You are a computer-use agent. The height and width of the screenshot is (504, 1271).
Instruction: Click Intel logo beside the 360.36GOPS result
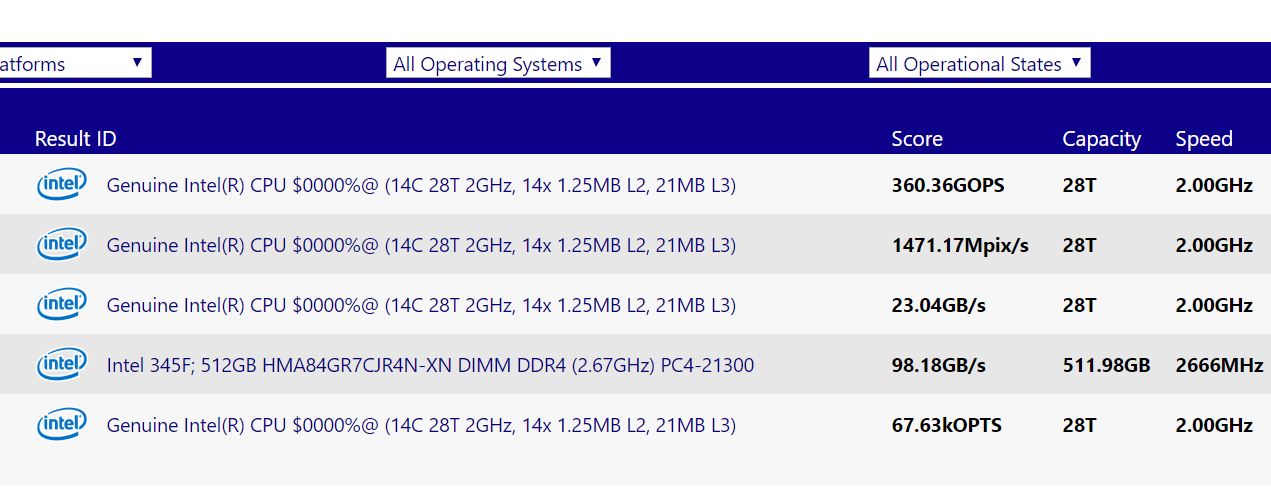click(62, 185)
